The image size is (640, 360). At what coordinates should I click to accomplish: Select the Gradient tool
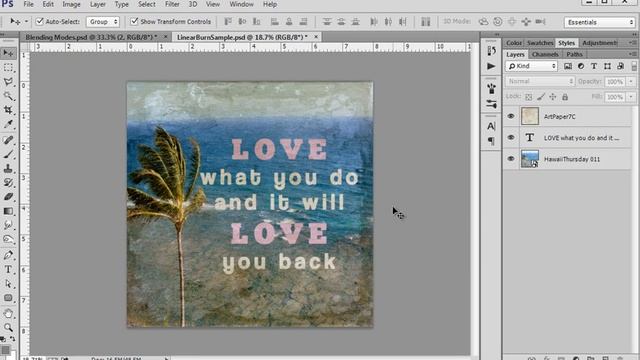click(8, 211)
